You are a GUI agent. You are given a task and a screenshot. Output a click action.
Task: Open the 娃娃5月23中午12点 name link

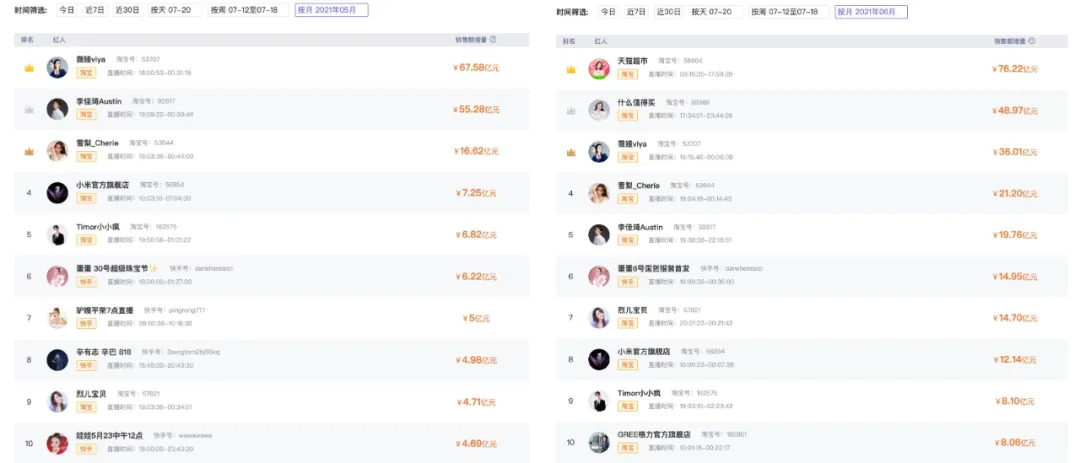pyautogui.click(x=110, y=435)
